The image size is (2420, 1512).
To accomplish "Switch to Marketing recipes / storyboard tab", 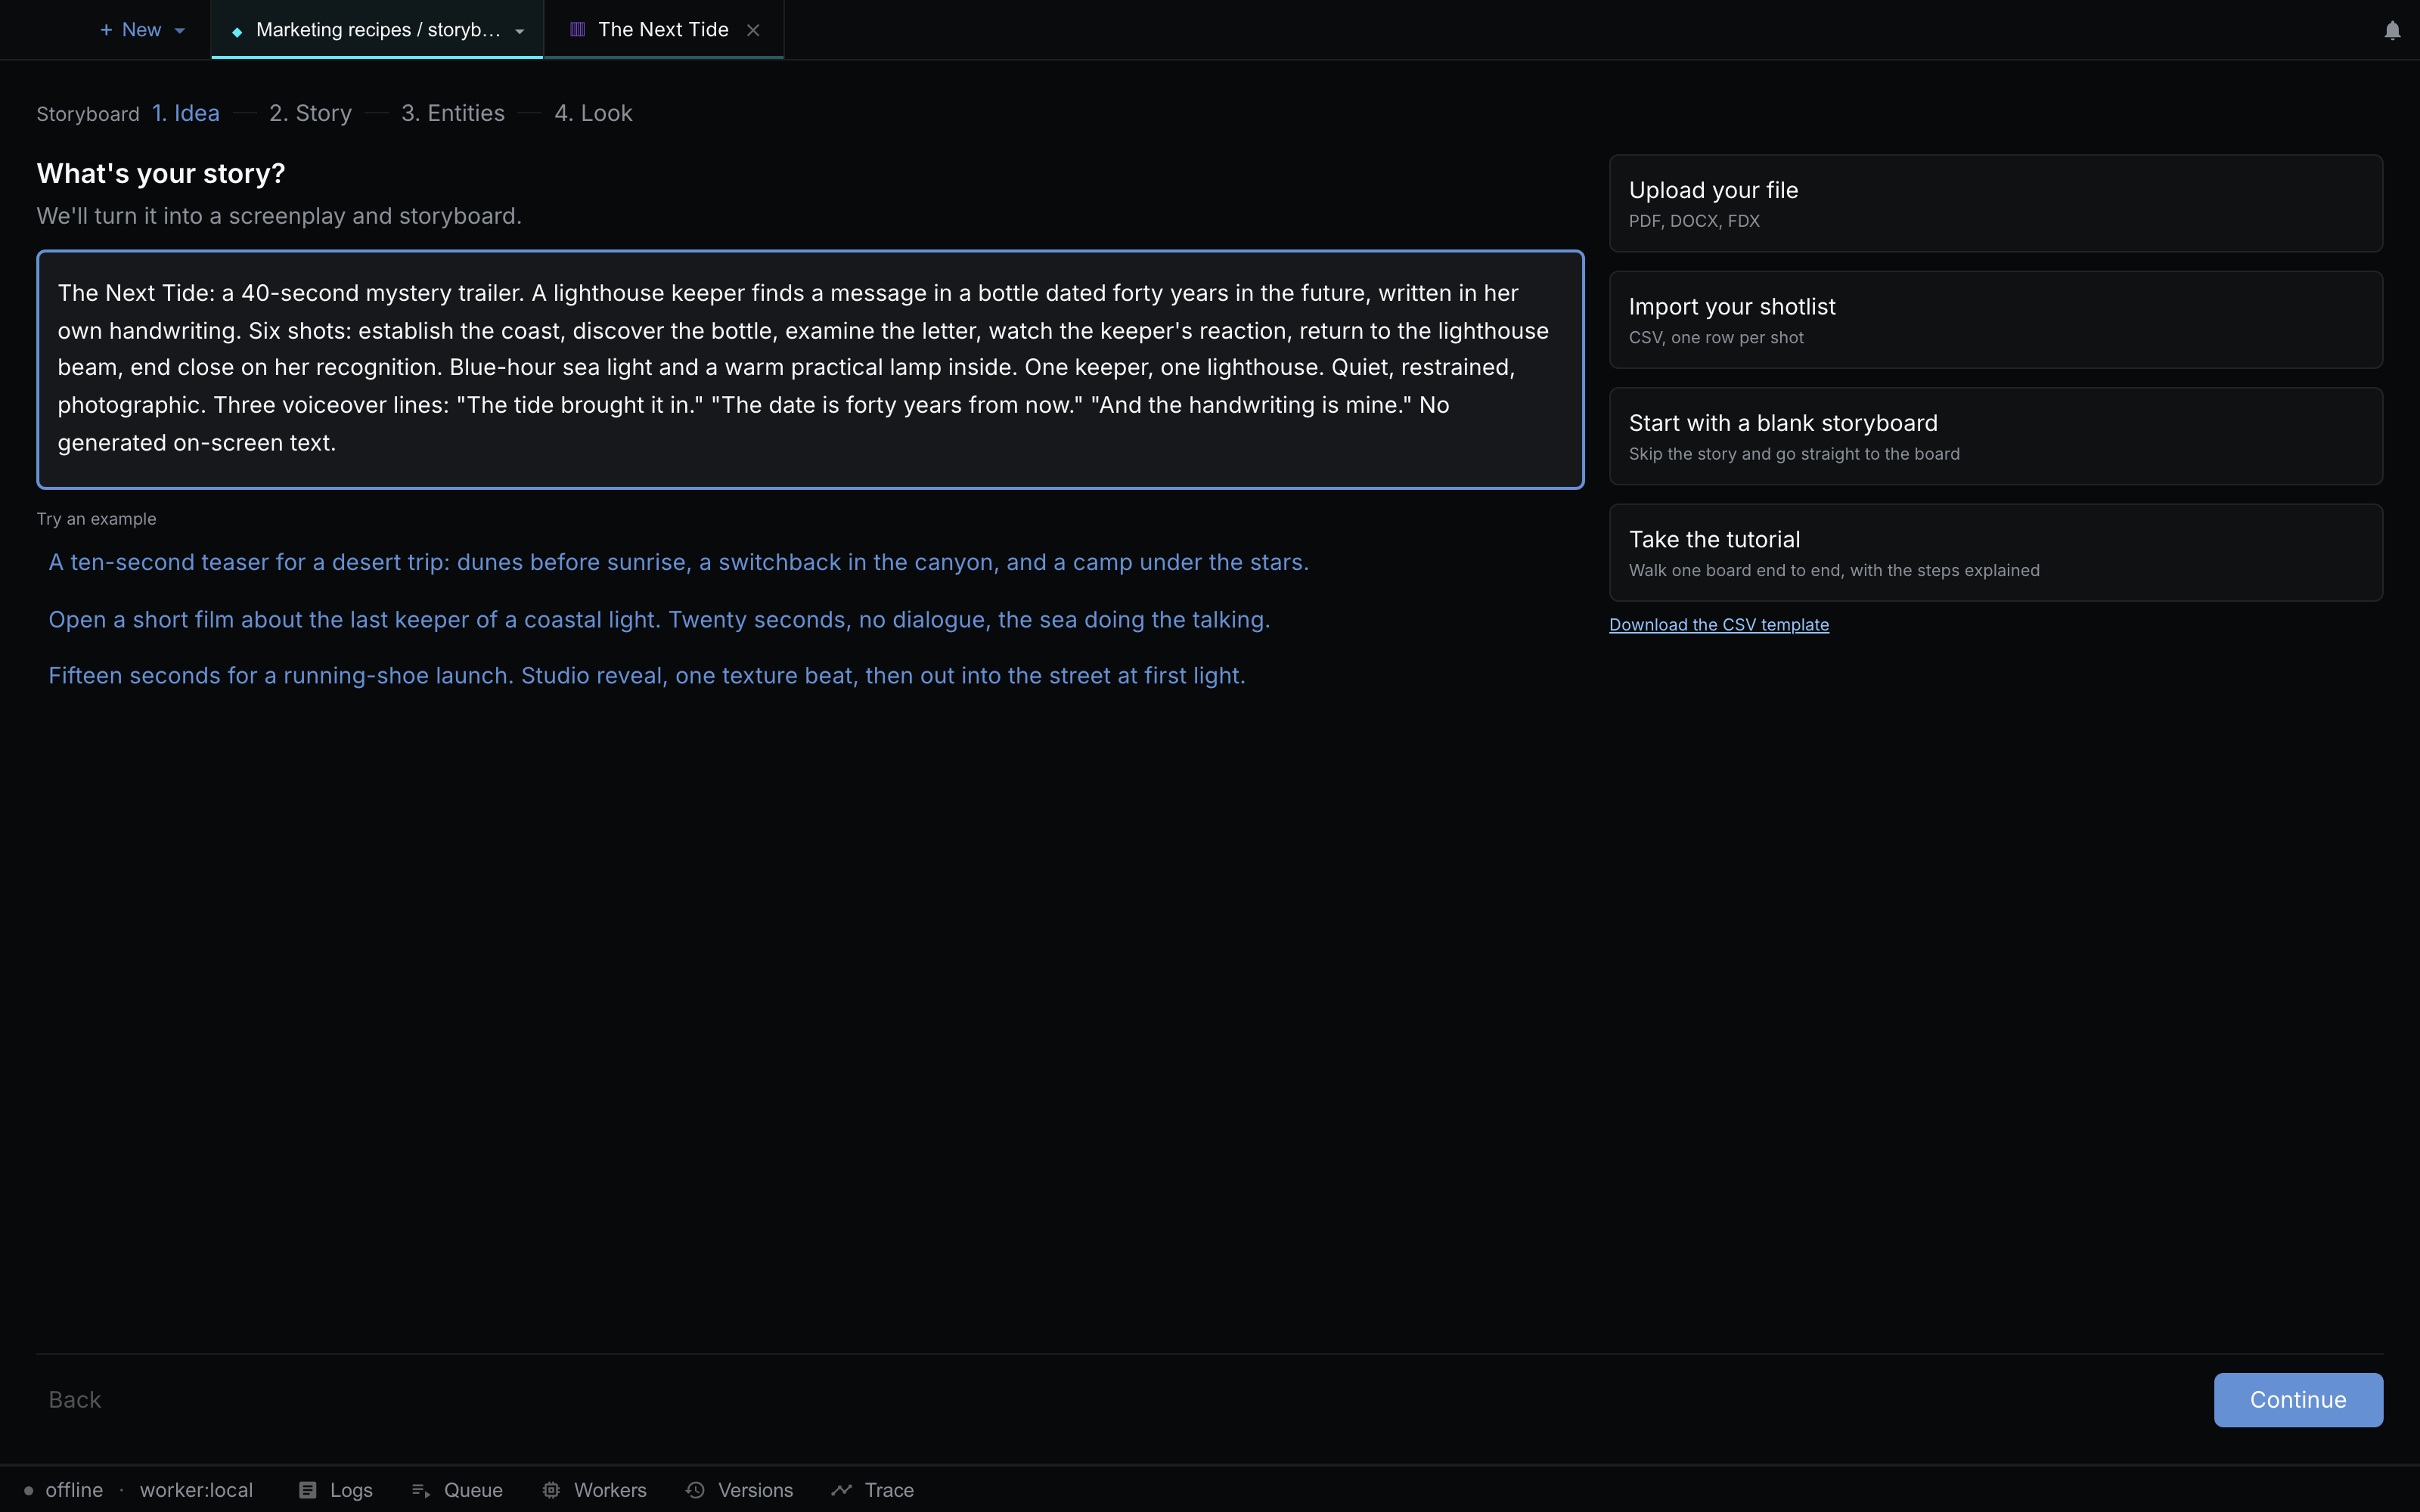I will coord(377,30).
